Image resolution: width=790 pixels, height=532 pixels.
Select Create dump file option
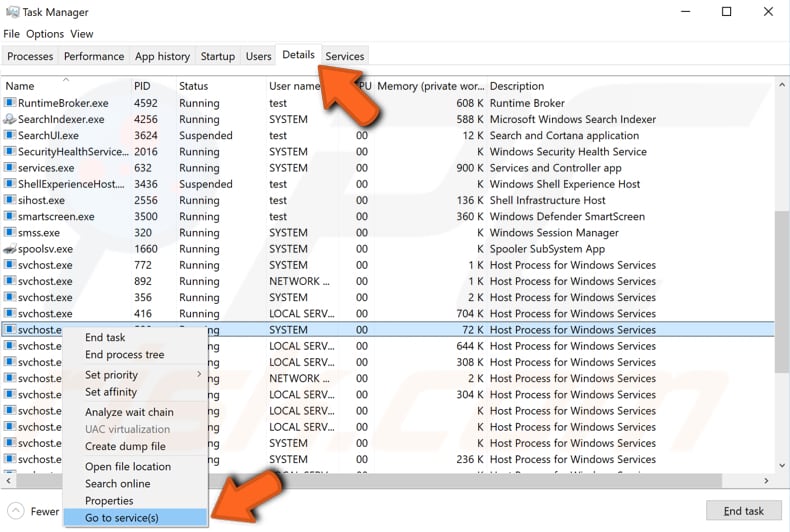tap(125, 446)
